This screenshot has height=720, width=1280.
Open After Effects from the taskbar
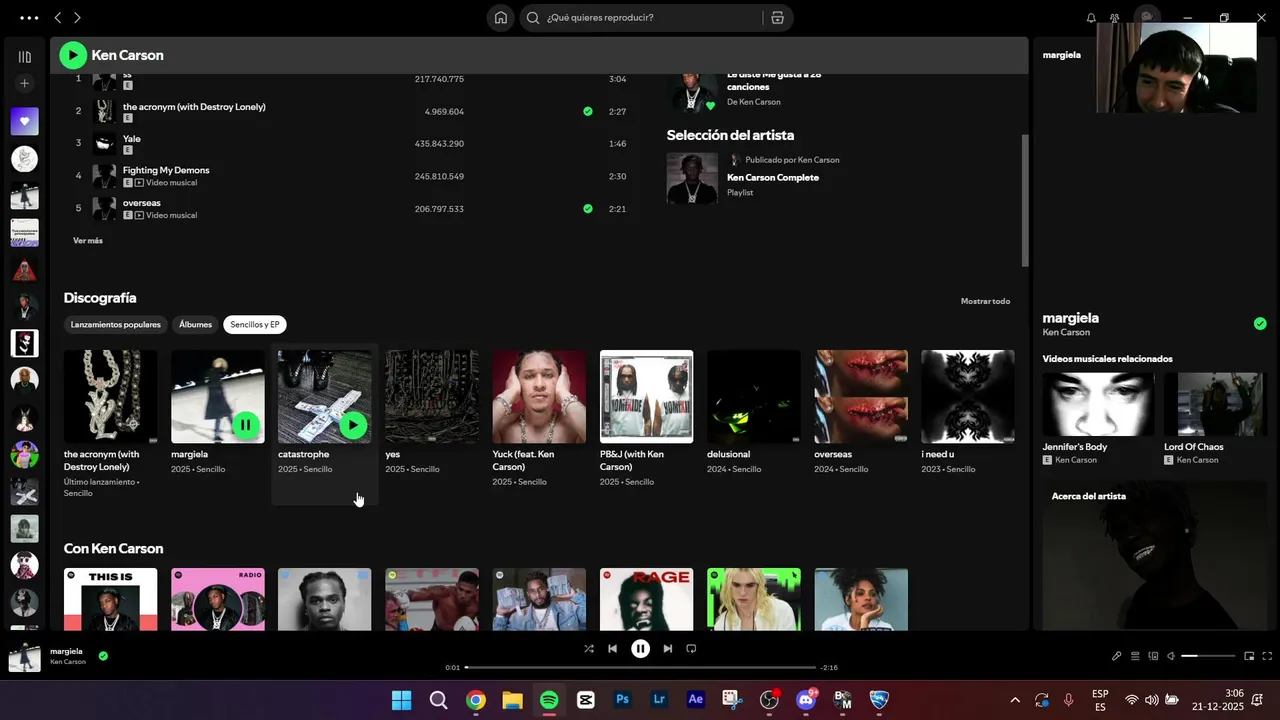tap(696, 700)
